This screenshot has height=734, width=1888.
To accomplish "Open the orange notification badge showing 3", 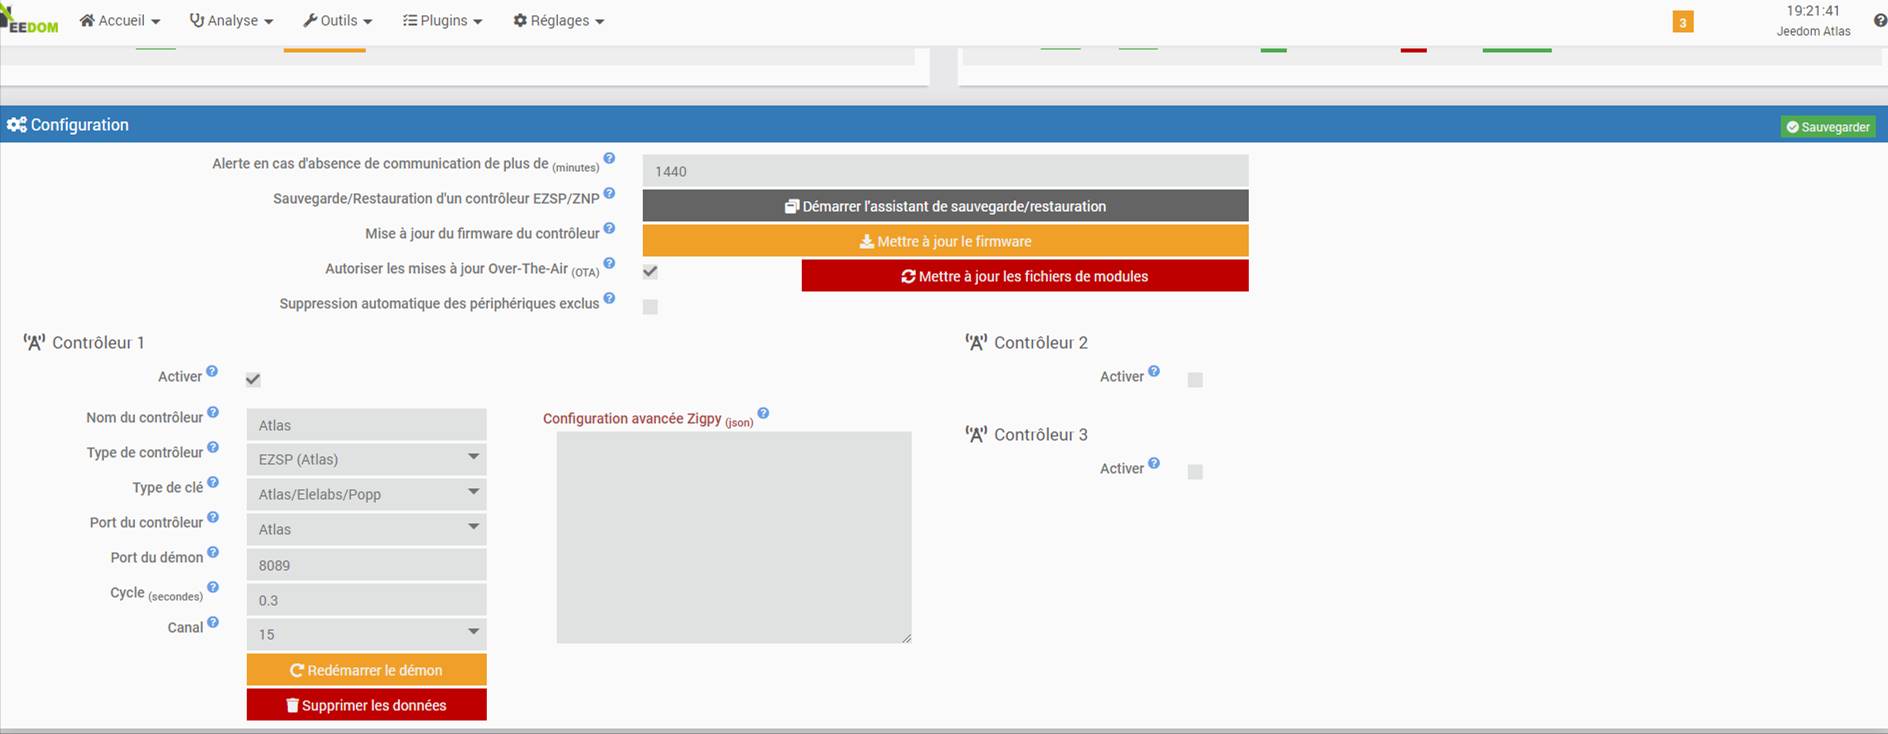I will tap(1683, 22).
